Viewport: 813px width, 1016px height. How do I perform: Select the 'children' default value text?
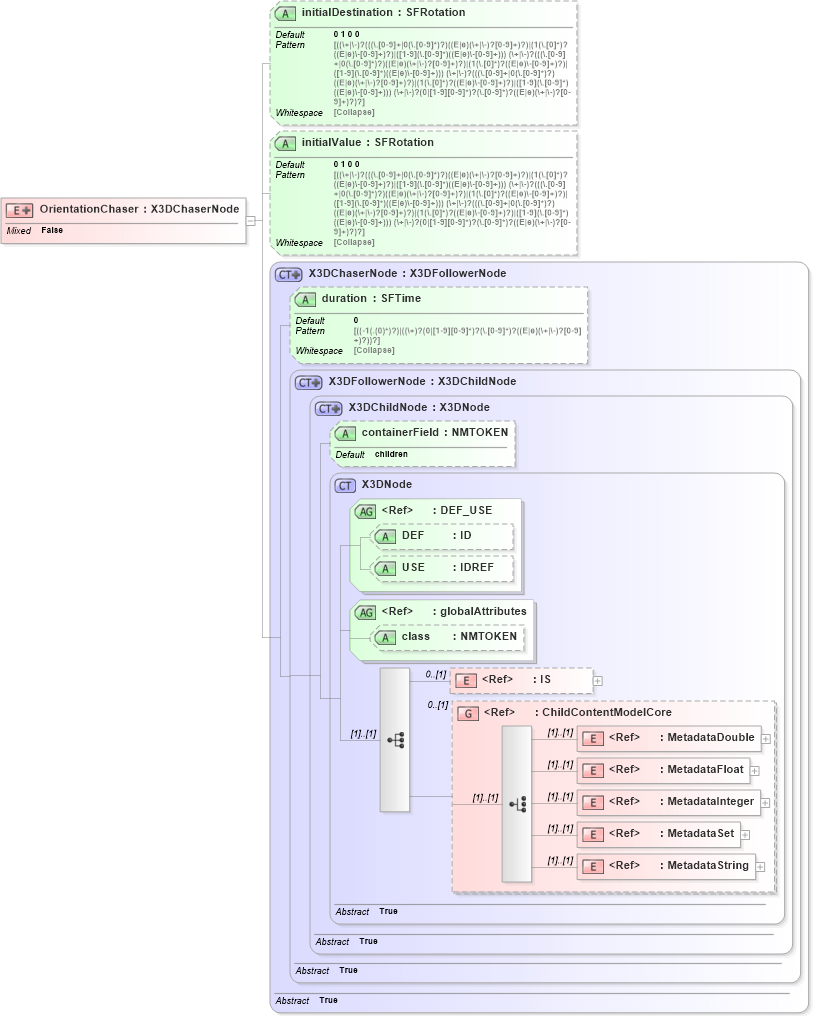(x=391, y=454)
